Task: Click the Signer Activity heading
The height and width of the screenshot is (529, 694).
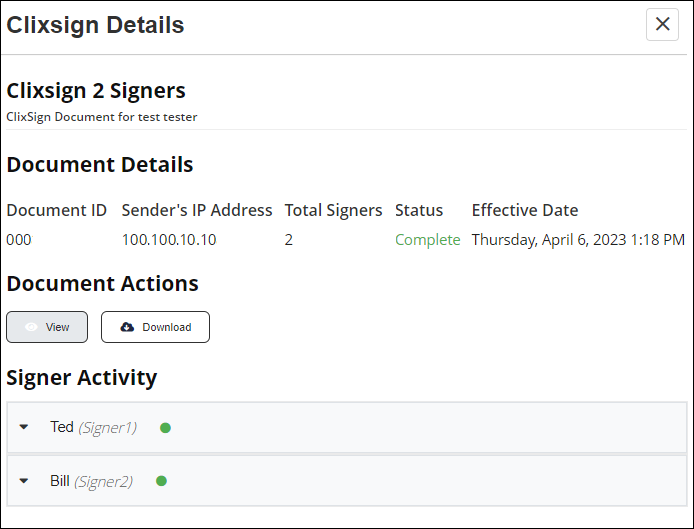Action: [x=81, y=378]
